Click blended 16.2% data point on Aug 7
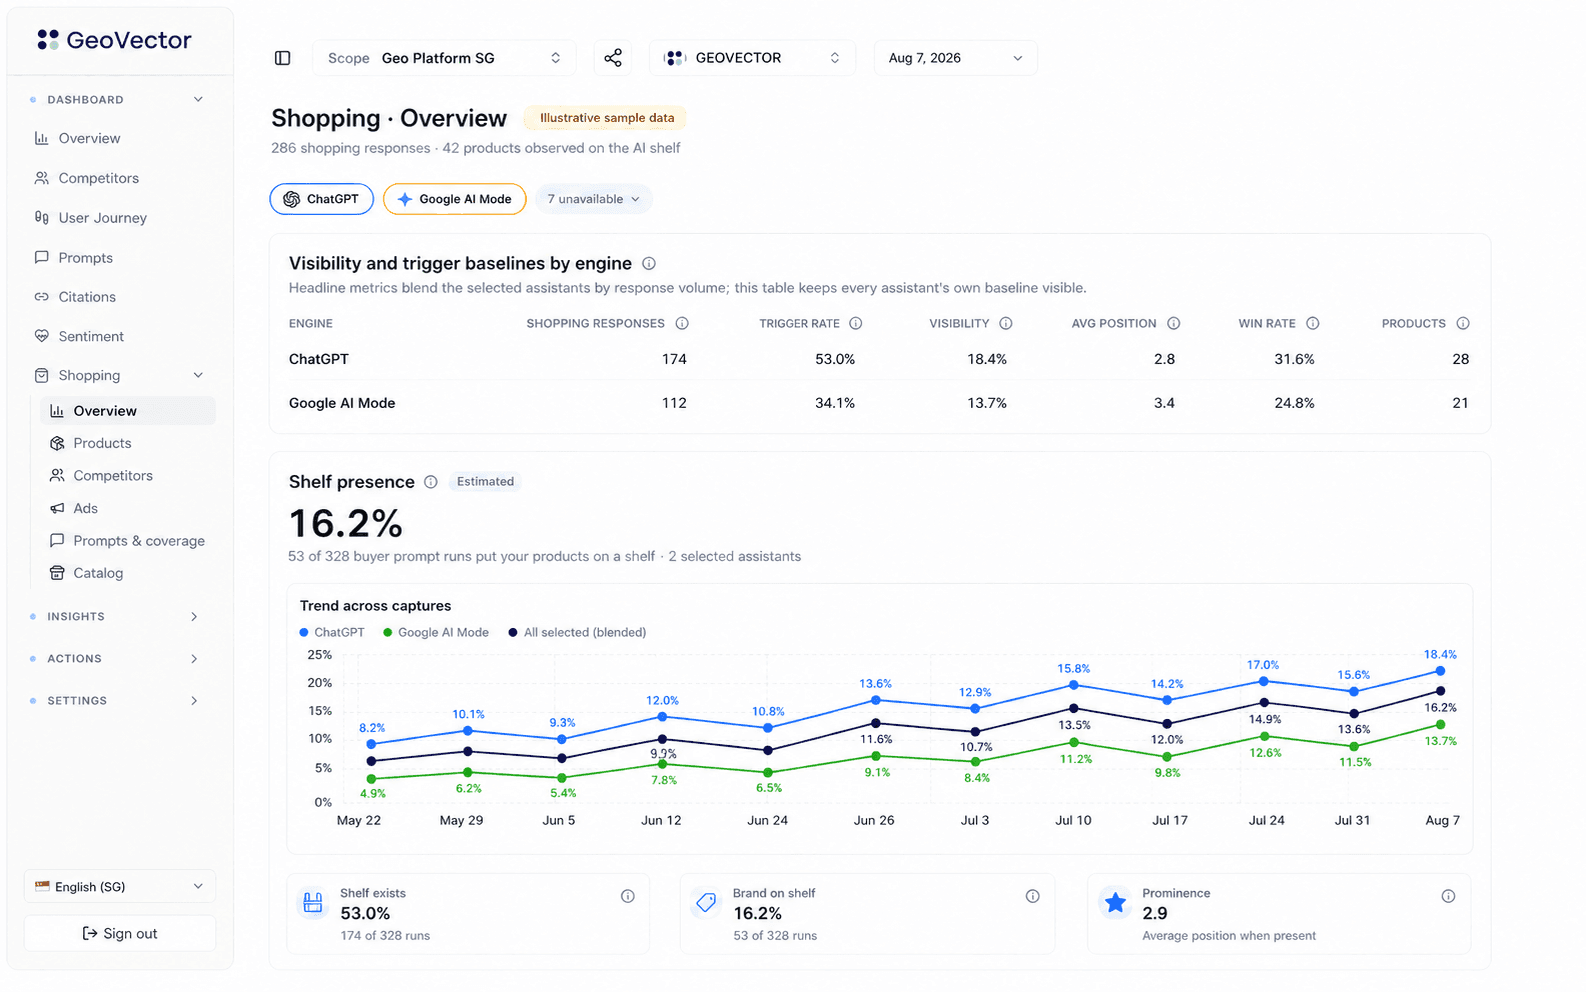 coord(1440,691)
